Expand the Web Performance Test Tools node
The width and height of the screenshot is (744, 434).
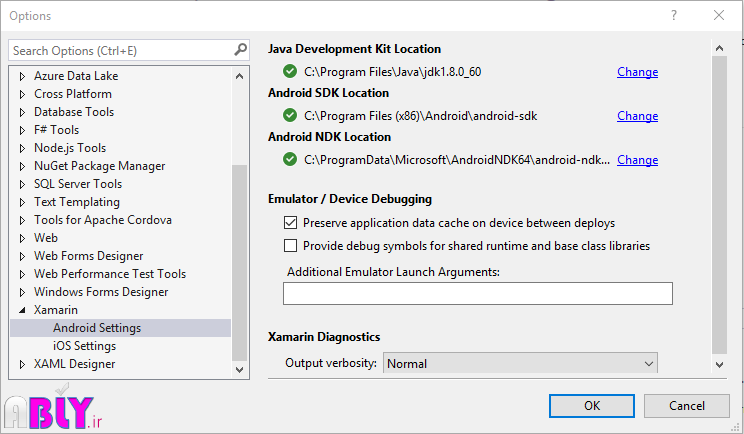tap(22, 274)
